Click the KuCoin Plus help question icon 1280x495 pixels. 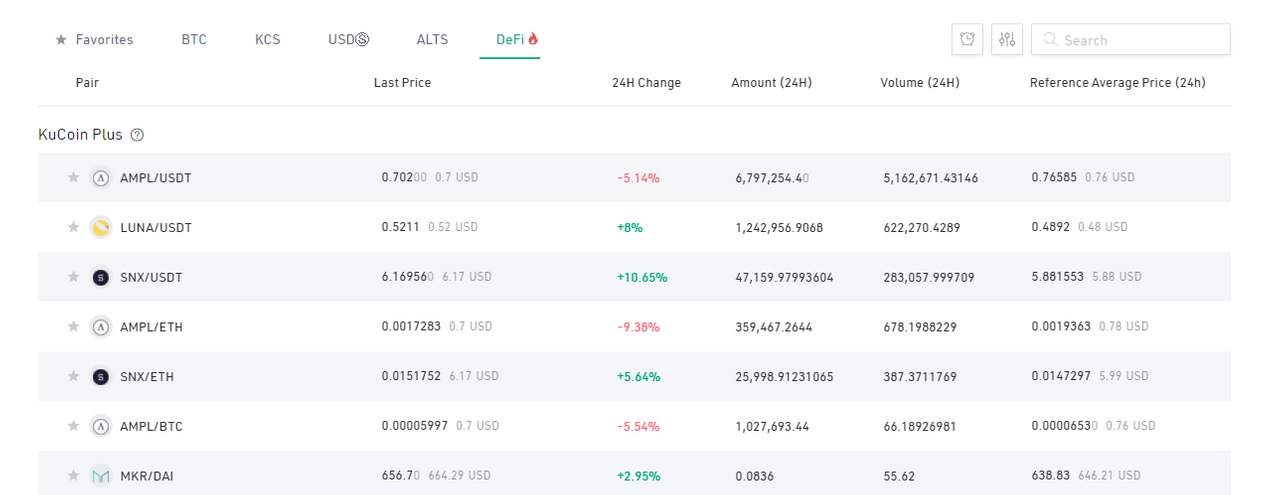pos(137,135)
